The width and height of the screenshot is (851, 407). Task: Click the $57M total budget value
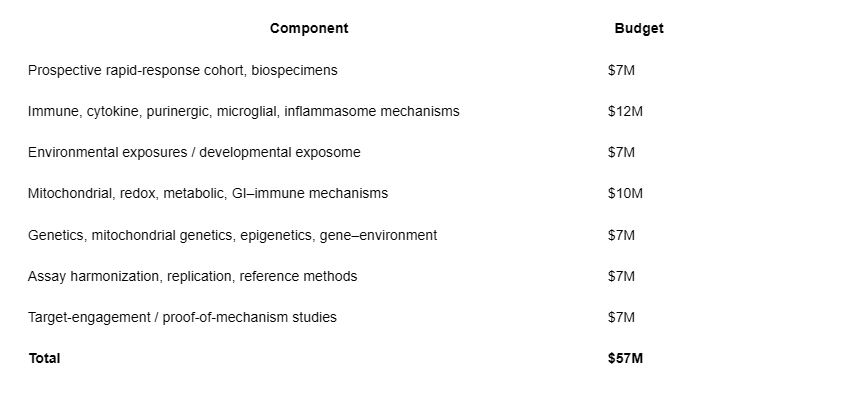(625, 359)
